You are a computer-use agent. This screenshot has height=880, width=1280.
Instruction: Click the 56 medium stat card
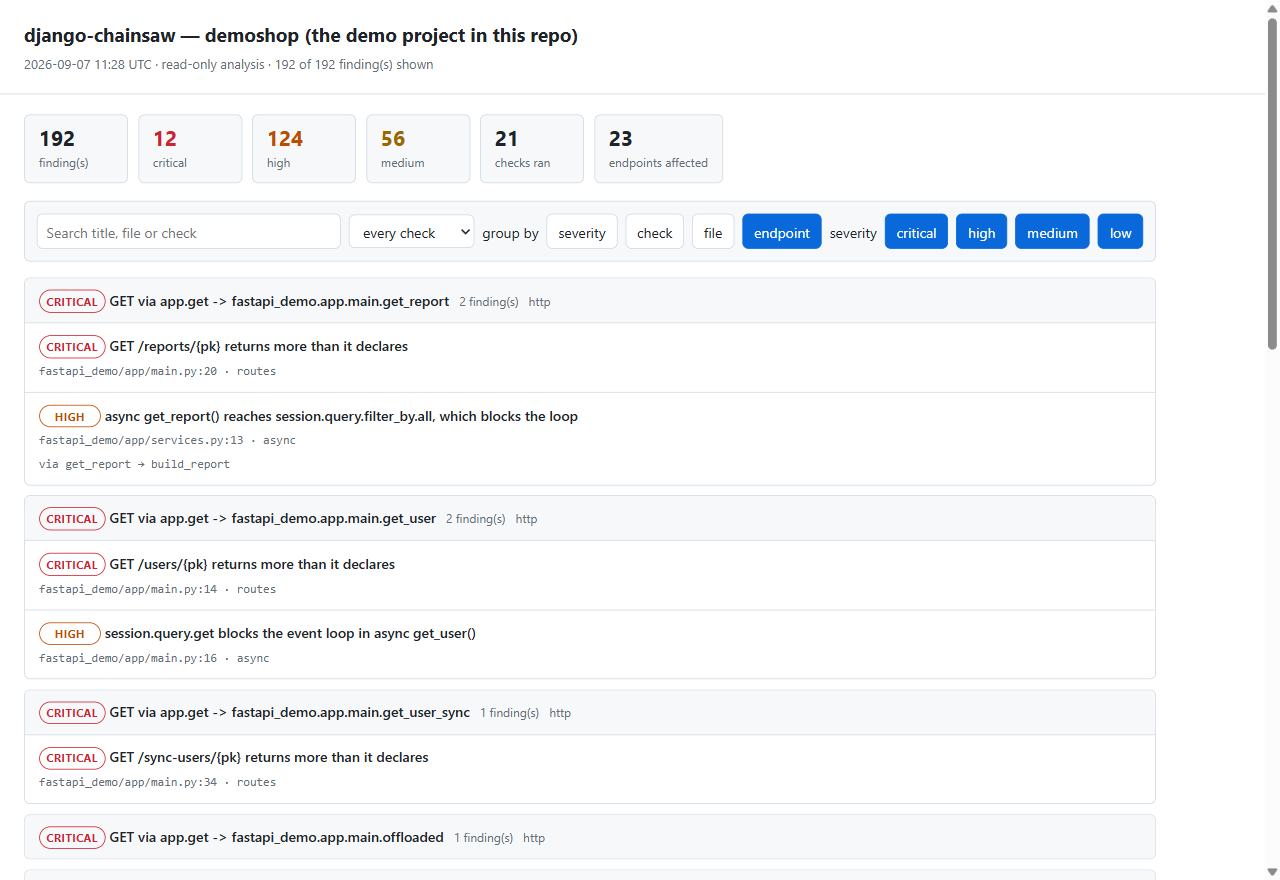(x=418, y=149)
